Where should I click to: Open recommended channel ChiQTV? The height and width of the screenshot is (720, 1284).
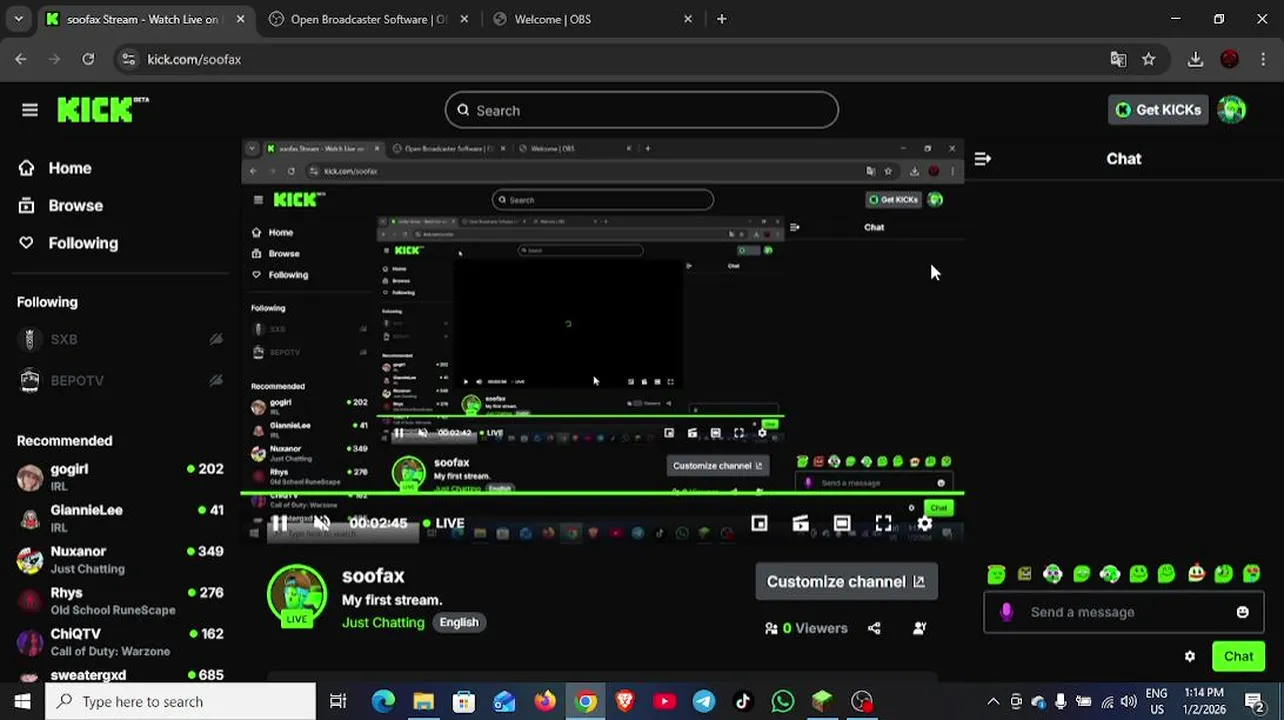[120, 641]
